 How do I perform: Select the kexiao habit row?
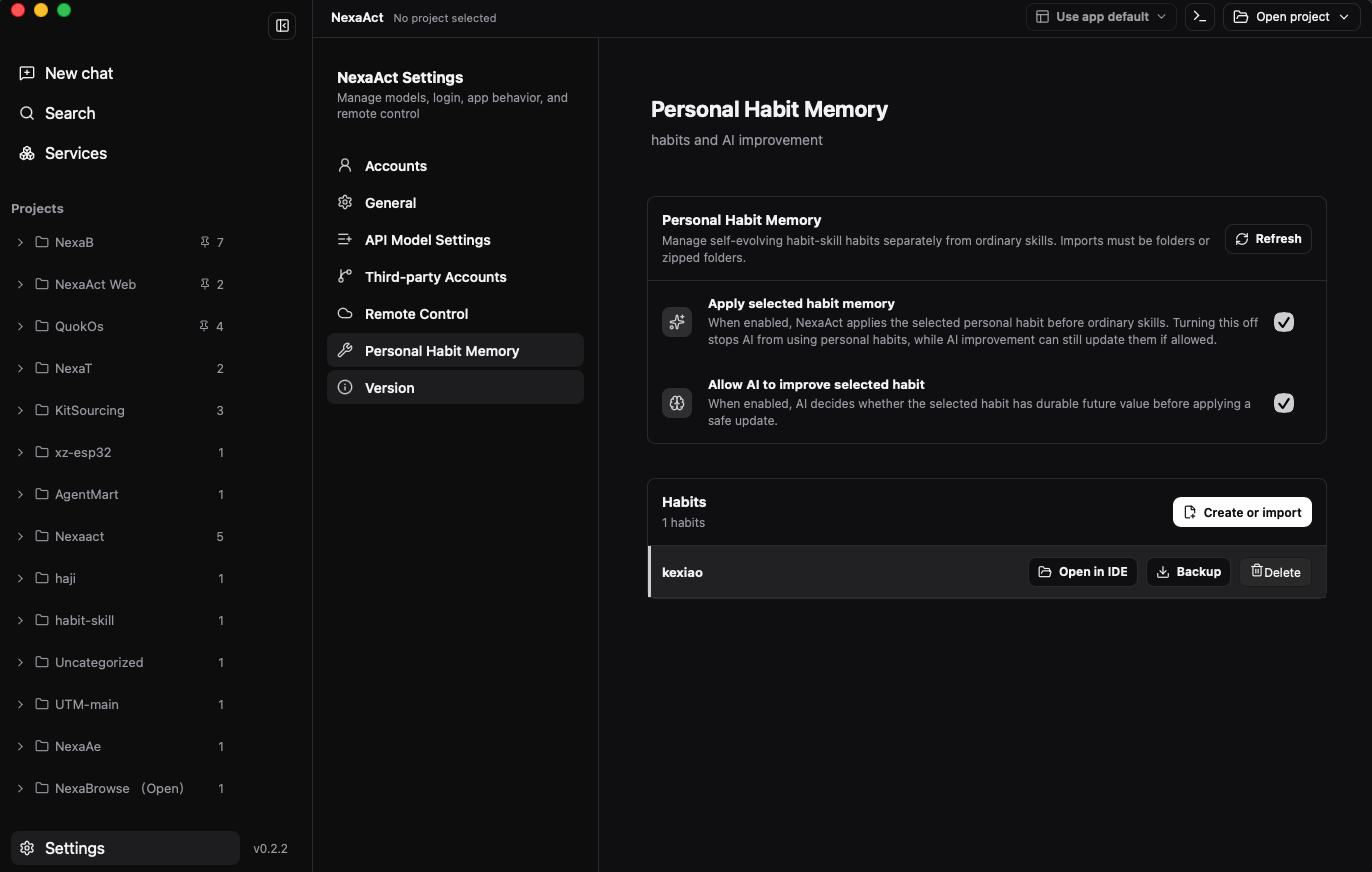click(987, 572)
